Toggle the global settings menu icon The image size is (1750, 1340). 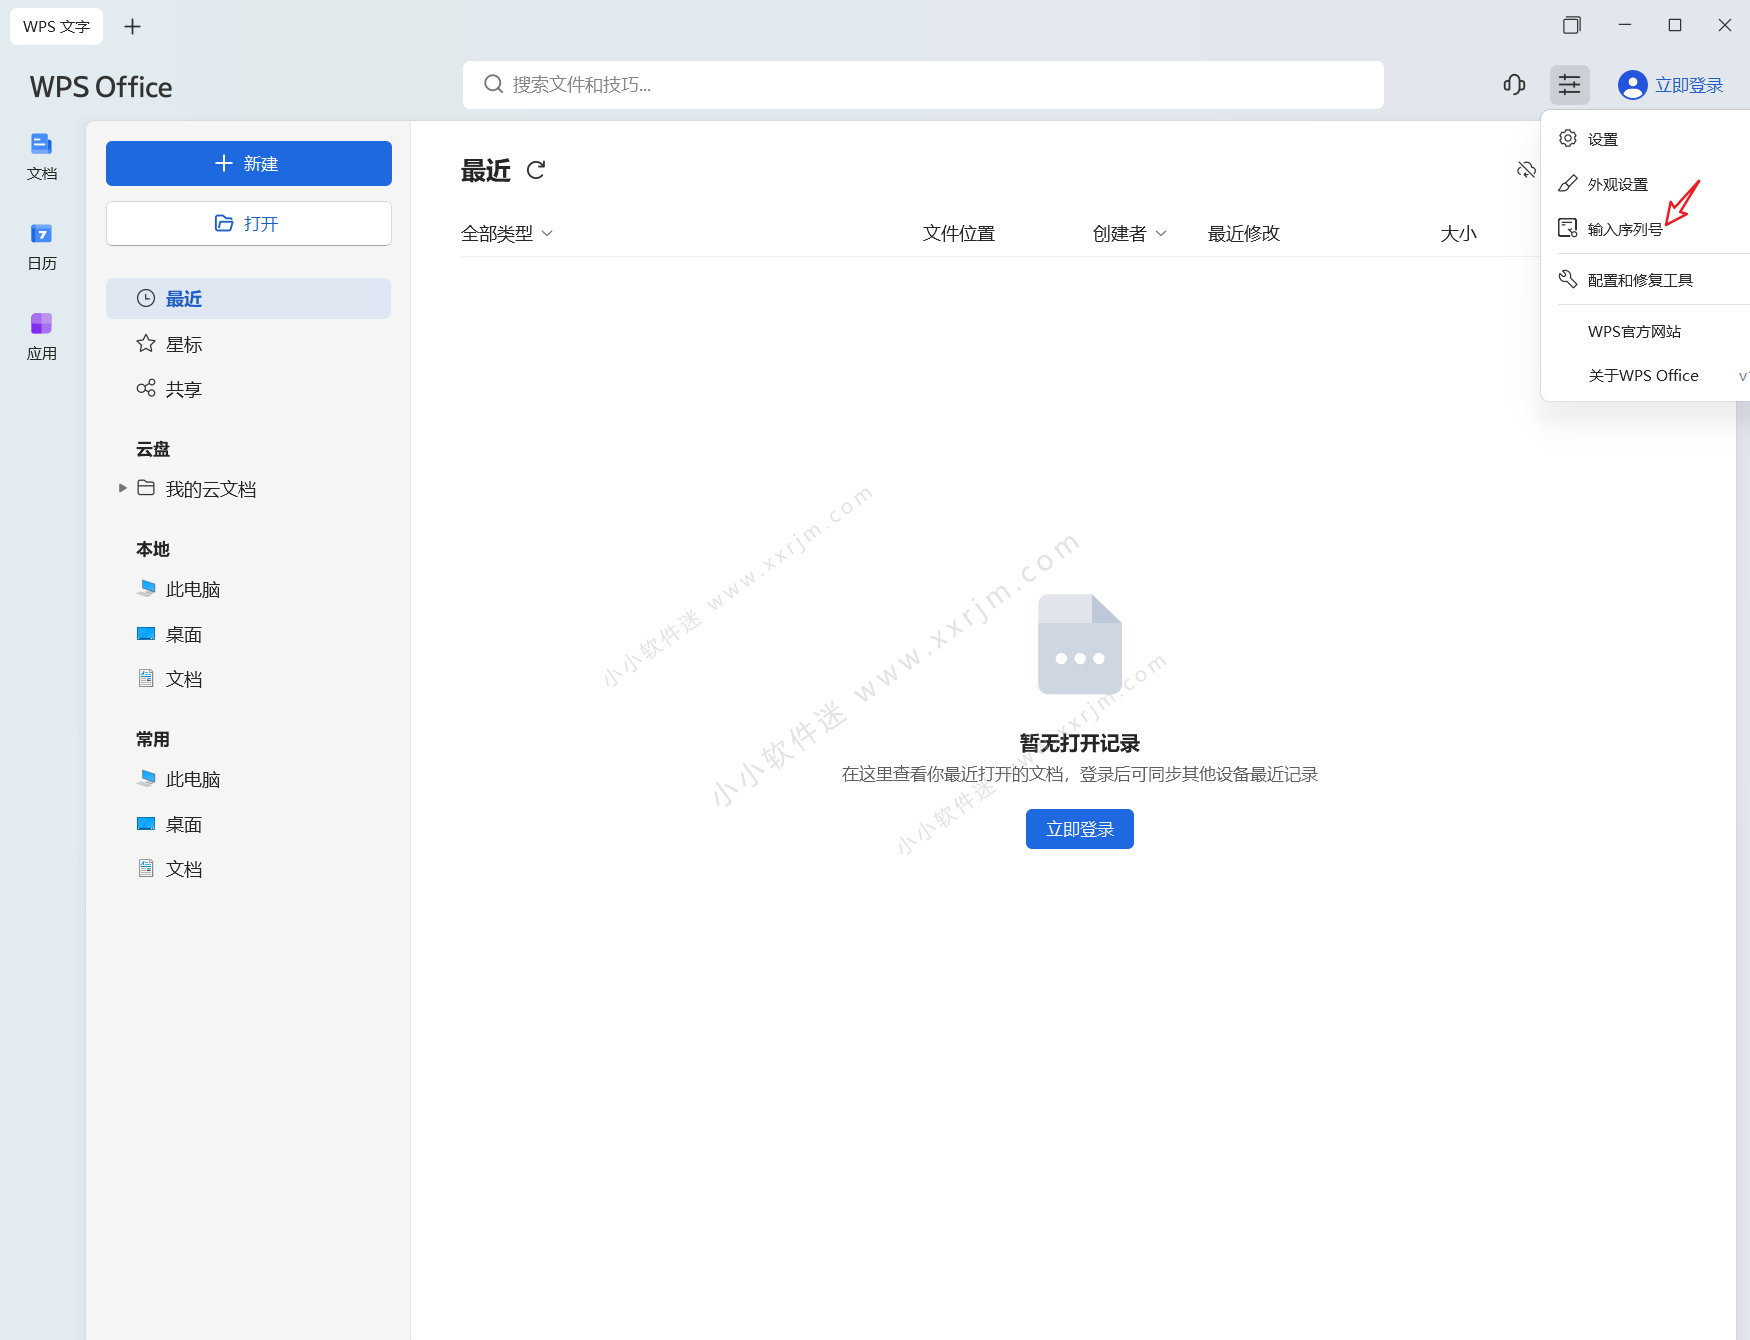point(1570,85)
